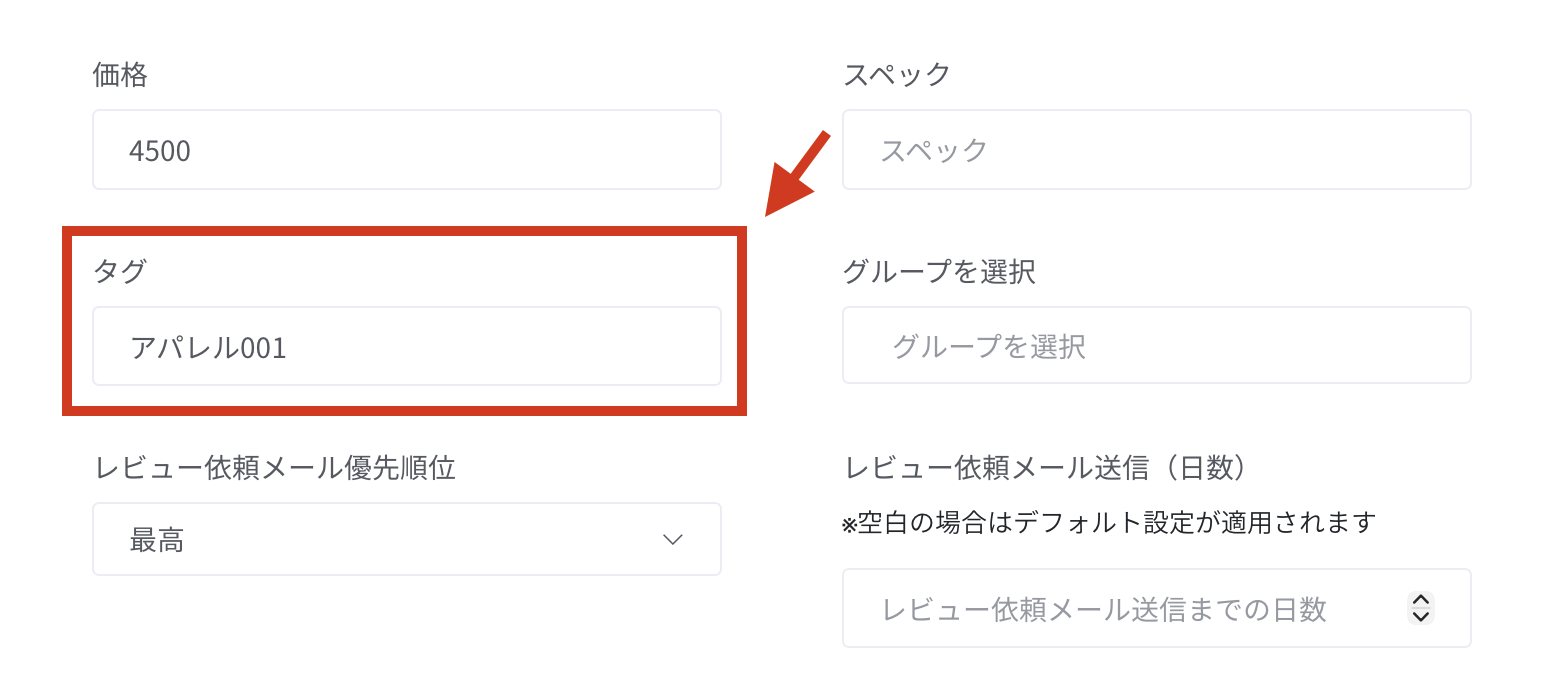
Task: Click the decrement arrow on days stepper
Action: click(1420, 616)
